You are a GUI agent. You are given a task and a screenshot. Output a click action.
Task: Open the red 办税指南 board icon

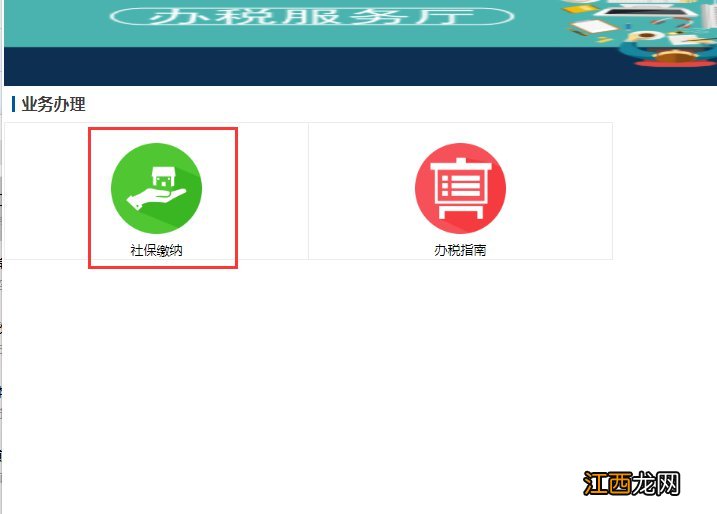tap(460, 188)
